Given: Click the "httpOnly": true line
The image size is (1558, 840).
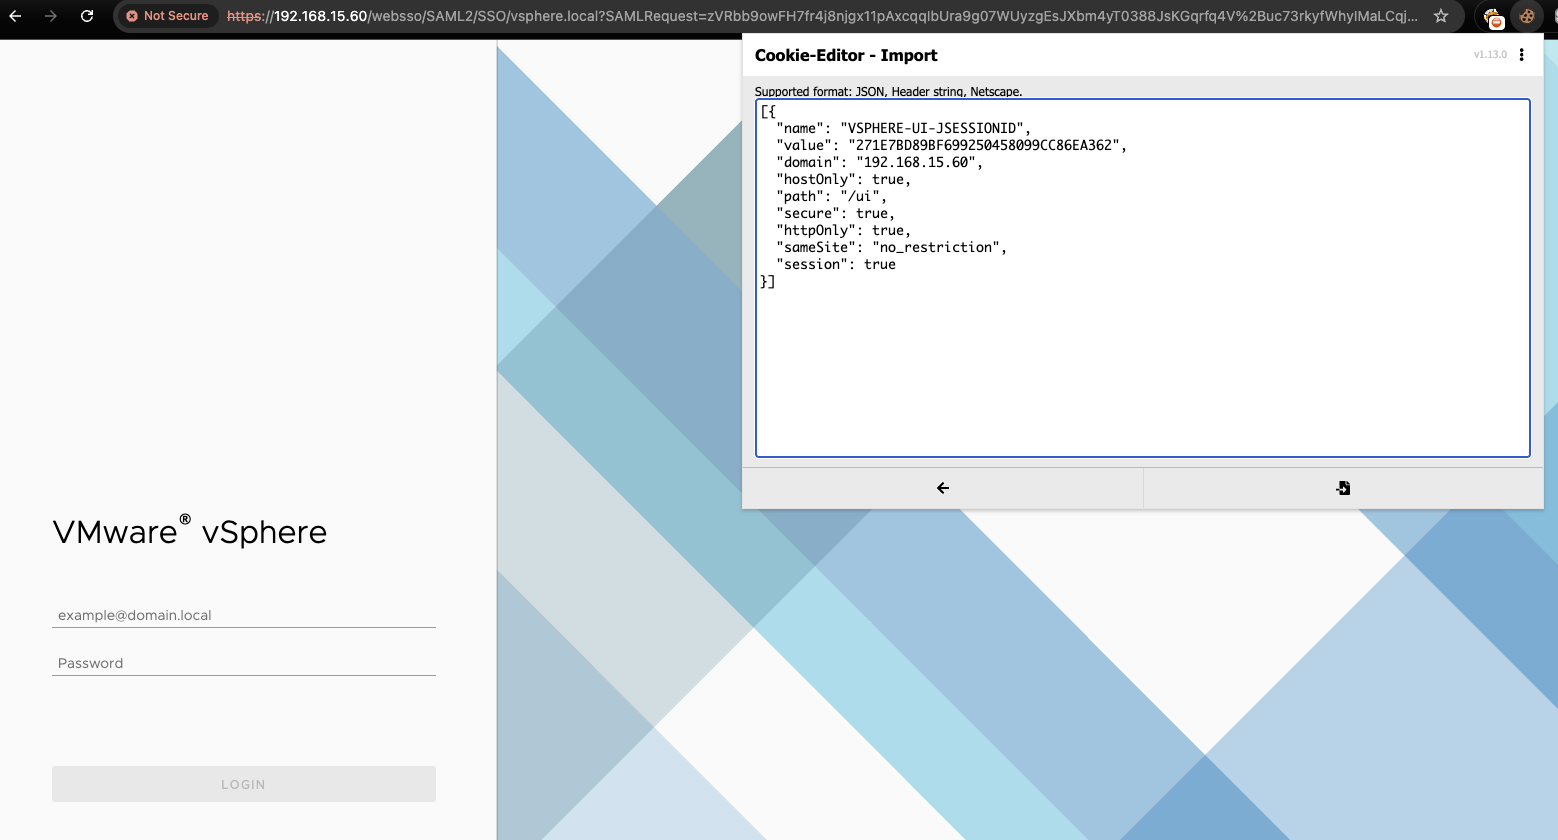Looking at the screenshot, I should pyautogui.click(x=843, y=230).
